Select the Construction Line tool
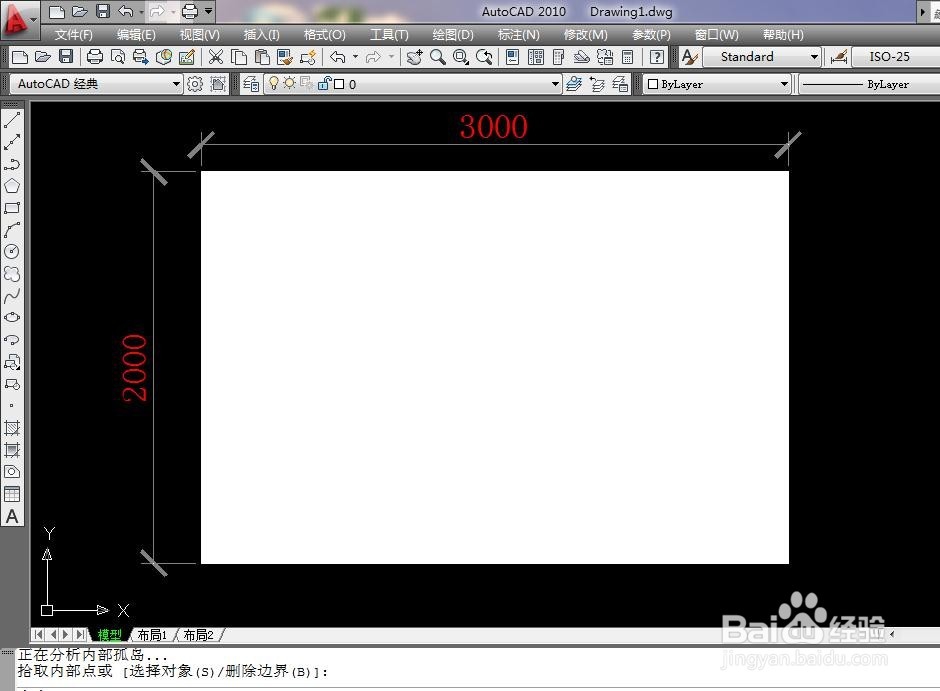The image size is (940, 691). (12, 142)
